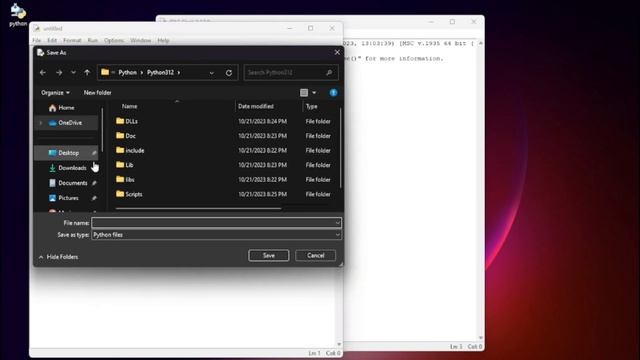The height and width of the screenshot is (360, 640).
Task: Select Home in navigation pane
Action: point(67,108)
